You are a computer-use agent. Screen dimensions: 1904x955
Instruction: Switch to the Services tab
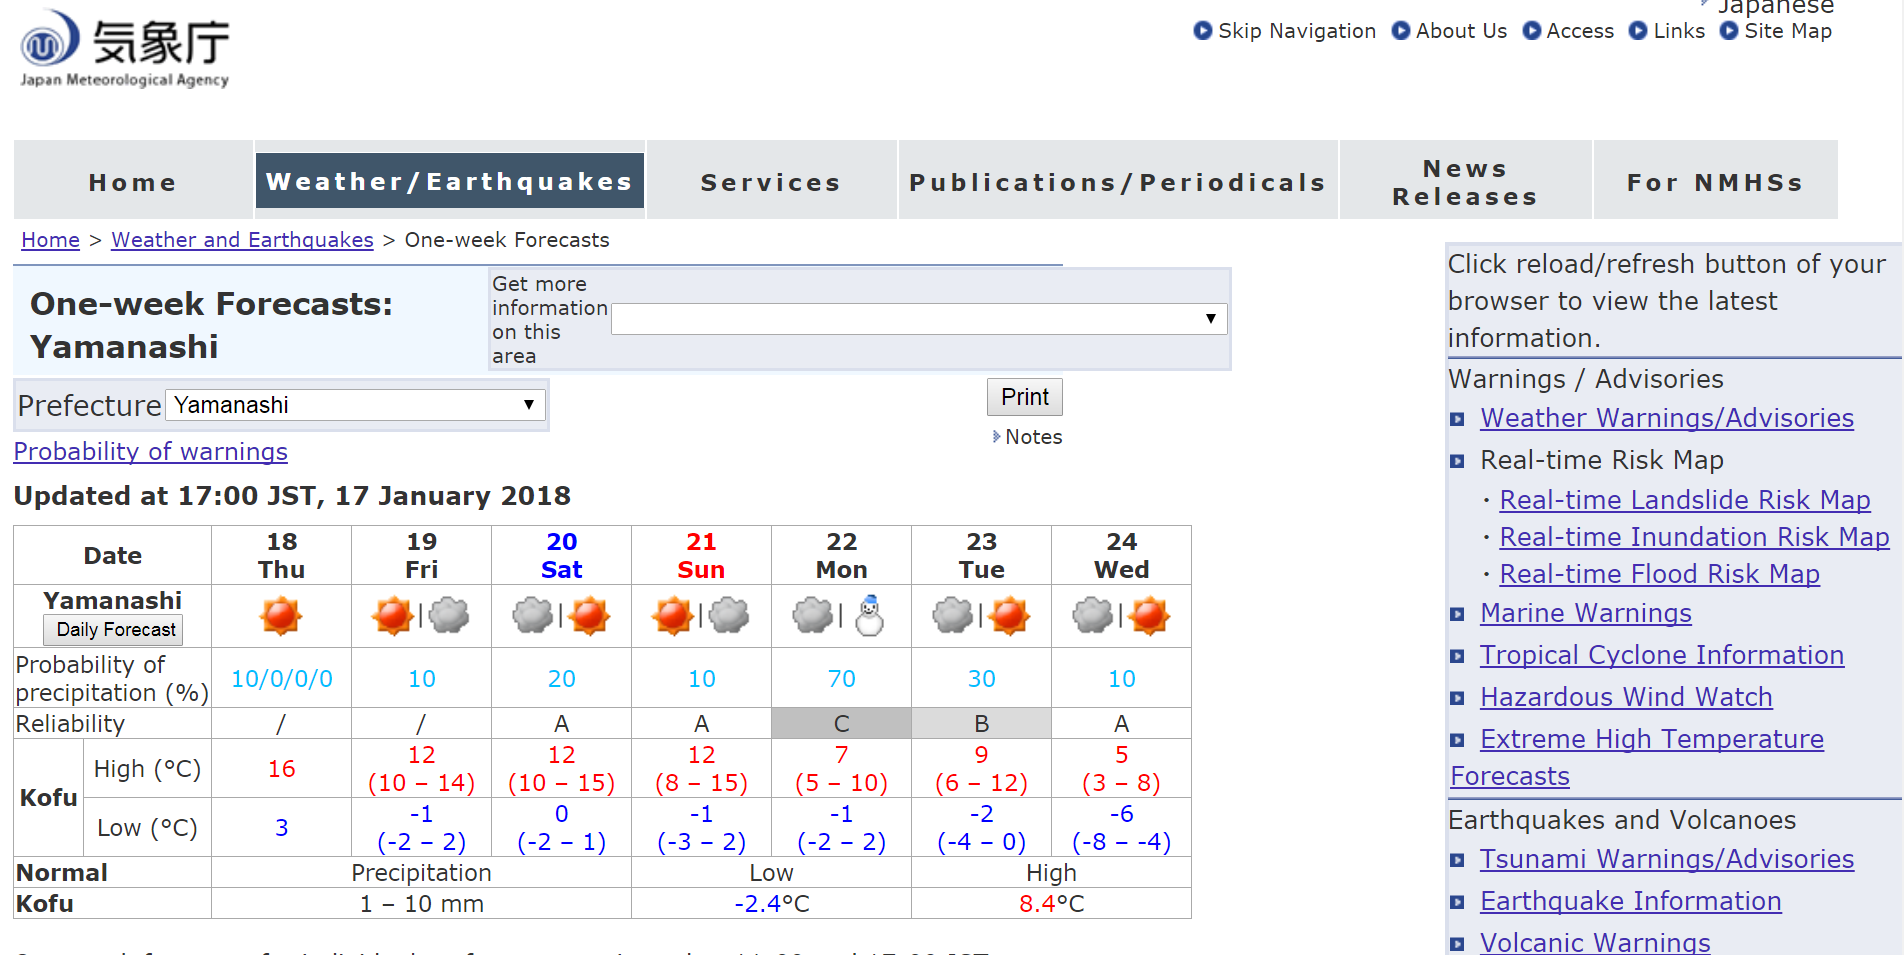[x=771, y=182]
